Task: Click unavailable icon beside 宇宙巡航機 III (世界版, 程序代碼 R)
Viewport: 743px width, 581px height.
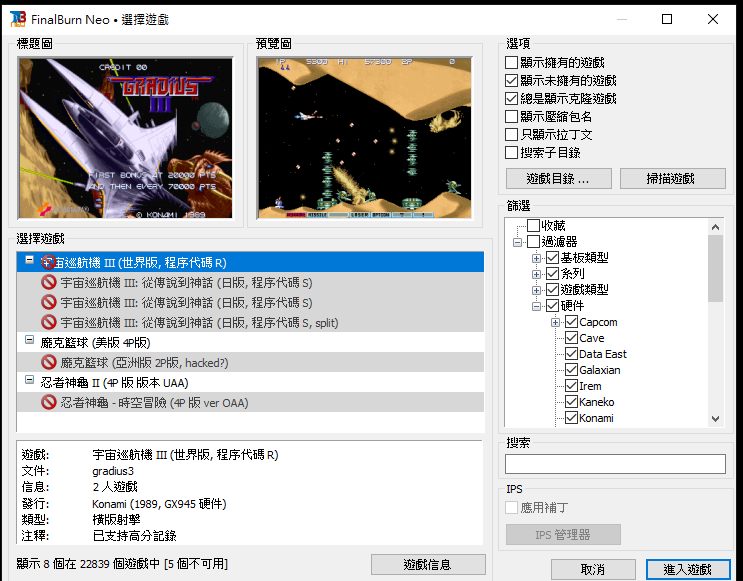Action: point(48,262)
